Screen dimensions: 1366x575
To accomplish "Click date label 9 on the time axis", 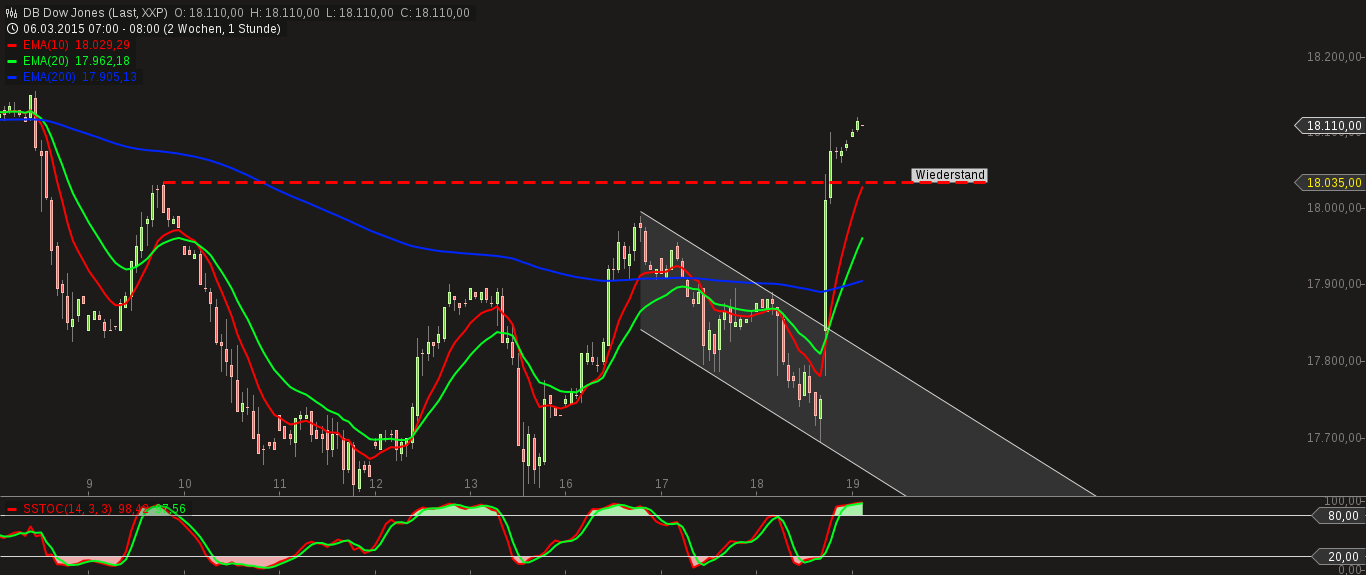I will click(89, 484).
